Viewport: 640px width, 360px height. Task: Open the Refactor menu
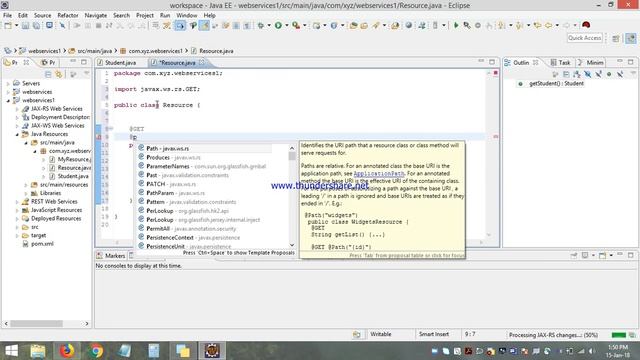click(x=68, y=16)
